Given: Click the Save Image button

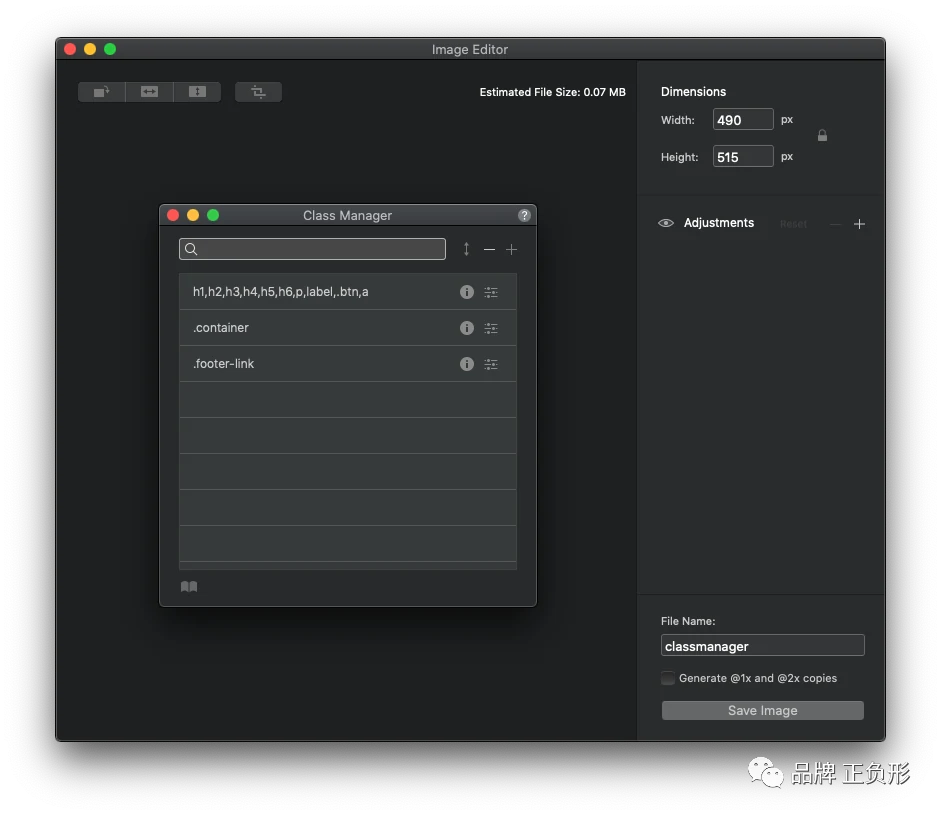Looking at the screenshot, I should point(762,711).
